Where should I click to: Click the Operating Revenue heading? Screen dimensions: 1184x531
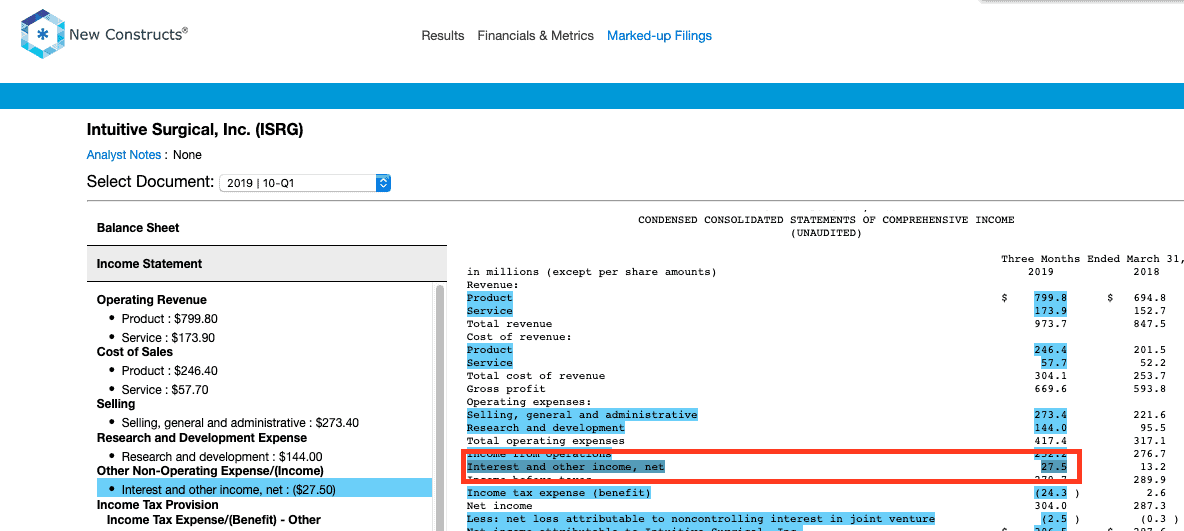coord(152,300)
